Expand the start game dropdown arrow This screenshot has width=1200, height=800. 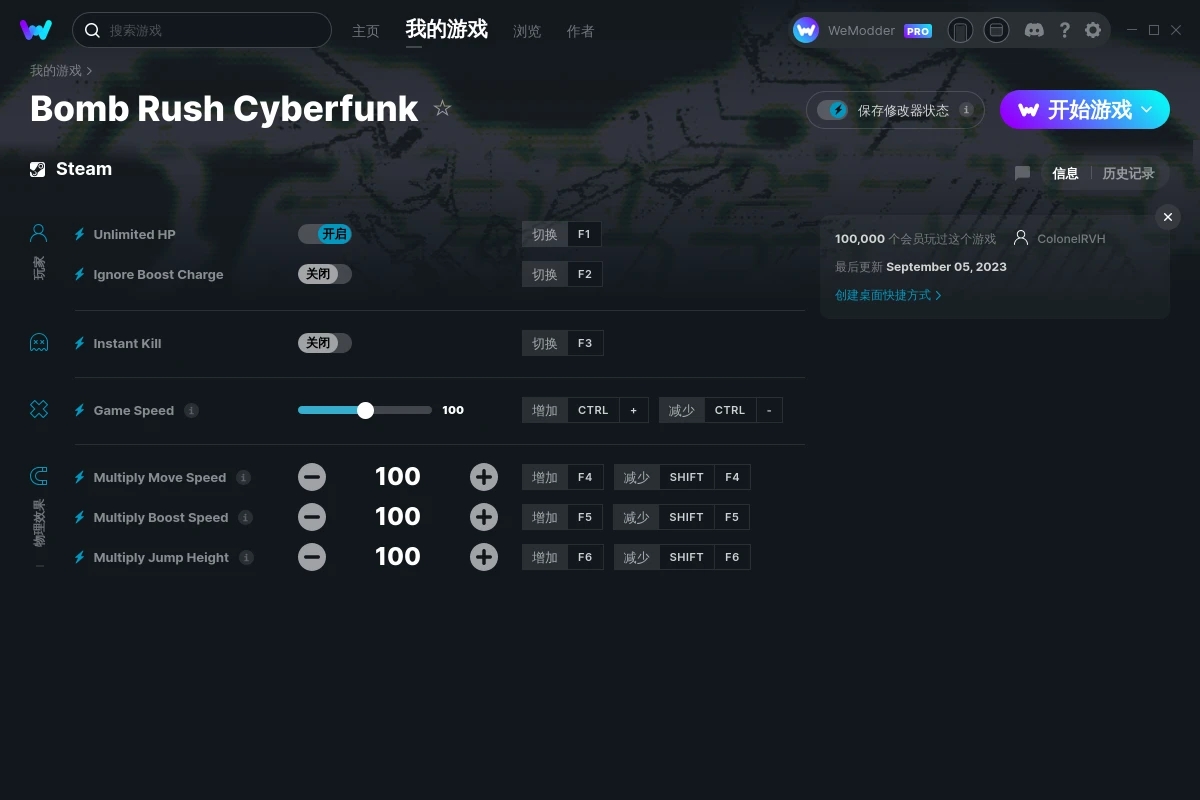1147,109
